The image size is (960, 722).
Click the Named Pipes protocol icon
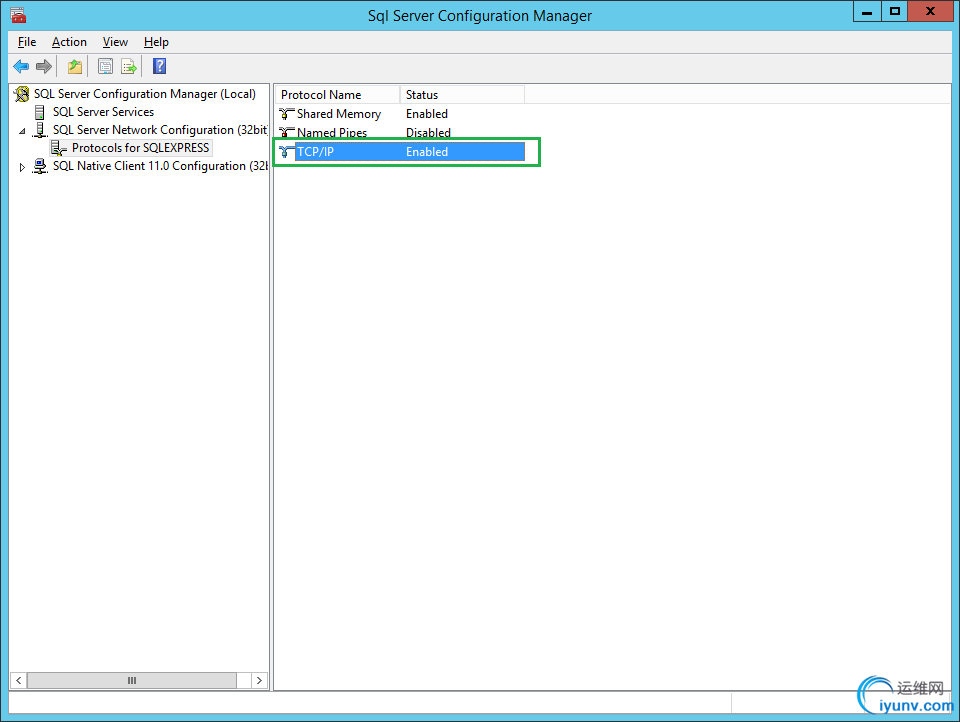coord(287,132)
